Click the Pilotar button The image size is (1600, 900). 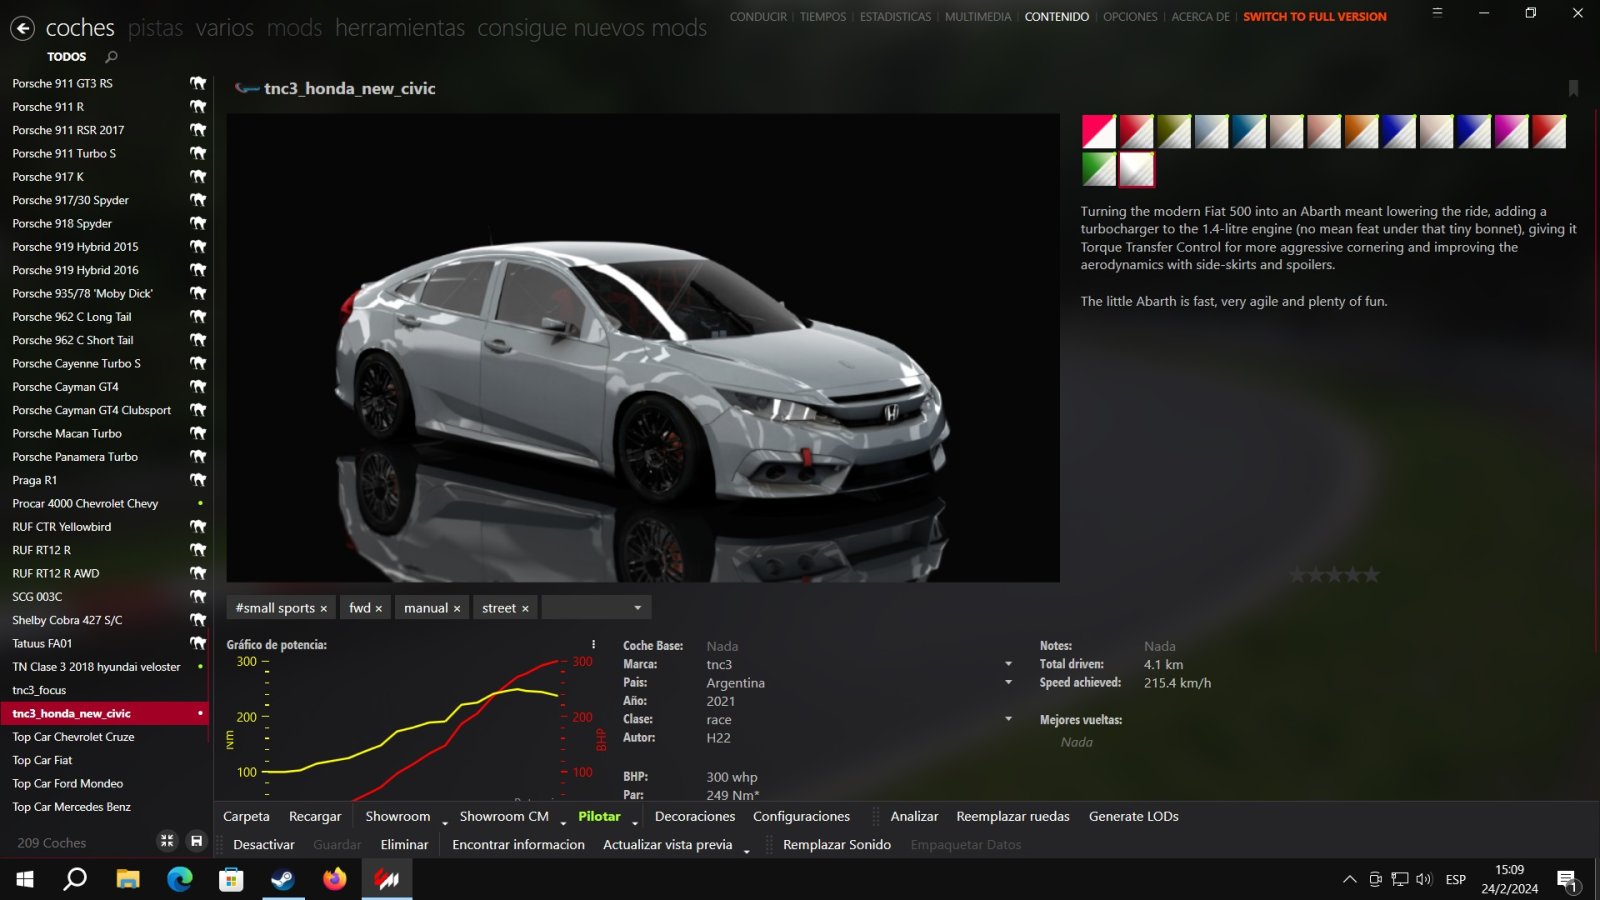(599, 816)
